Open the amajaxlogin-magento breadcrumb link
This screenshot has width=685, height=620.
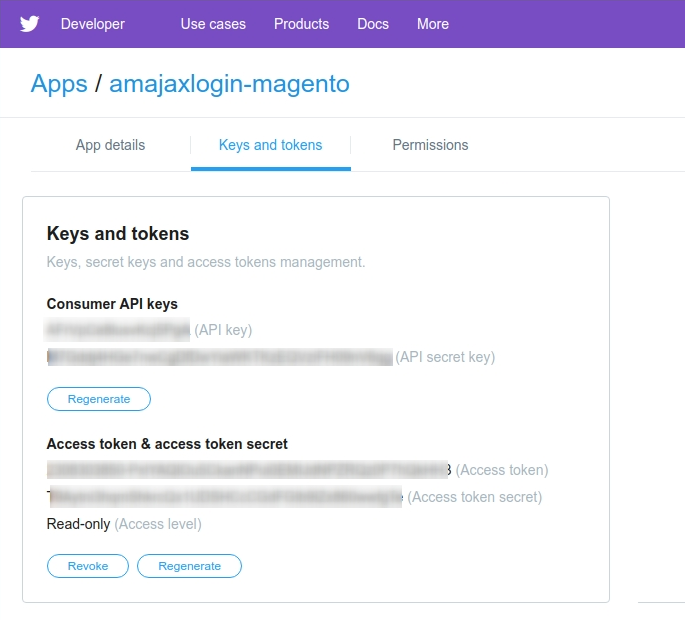(229, 83)
